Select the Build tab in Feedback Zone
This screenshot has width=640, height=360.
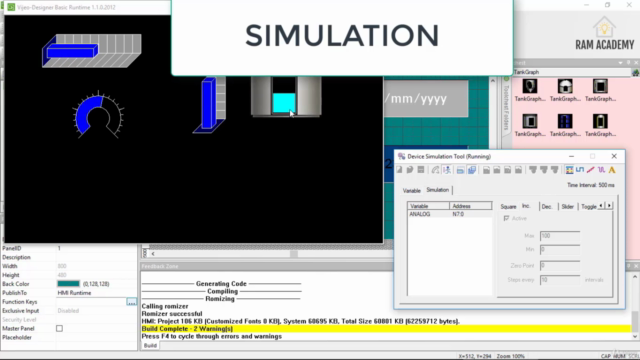(x=150, y=345)
